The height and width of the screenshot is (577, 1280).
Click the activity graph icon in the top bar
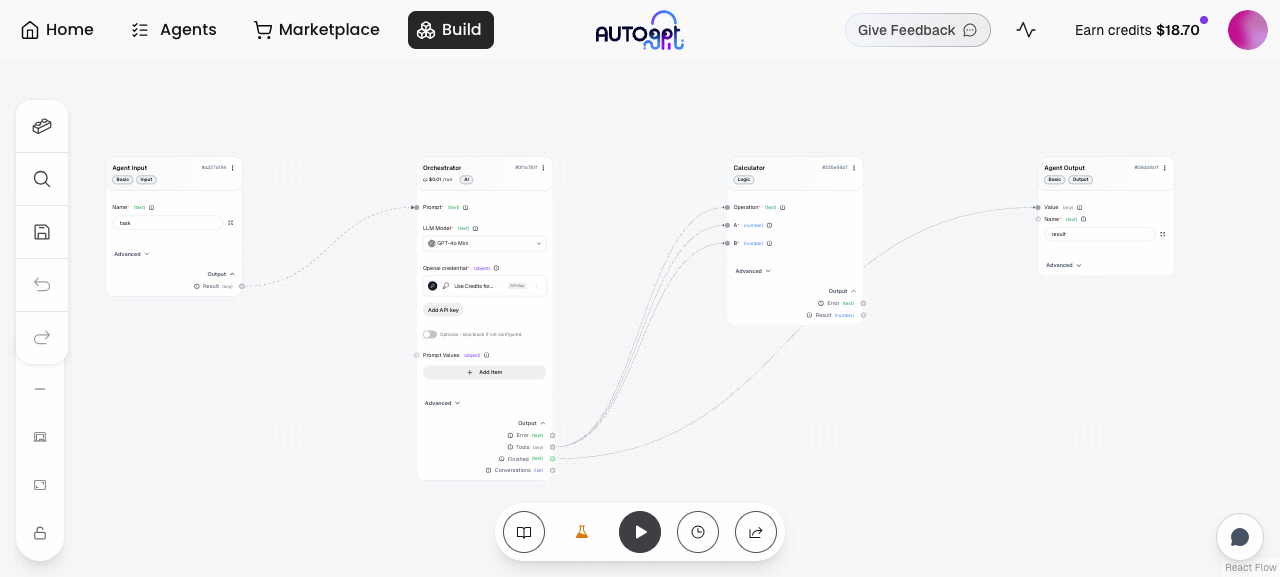point(1026,30)
